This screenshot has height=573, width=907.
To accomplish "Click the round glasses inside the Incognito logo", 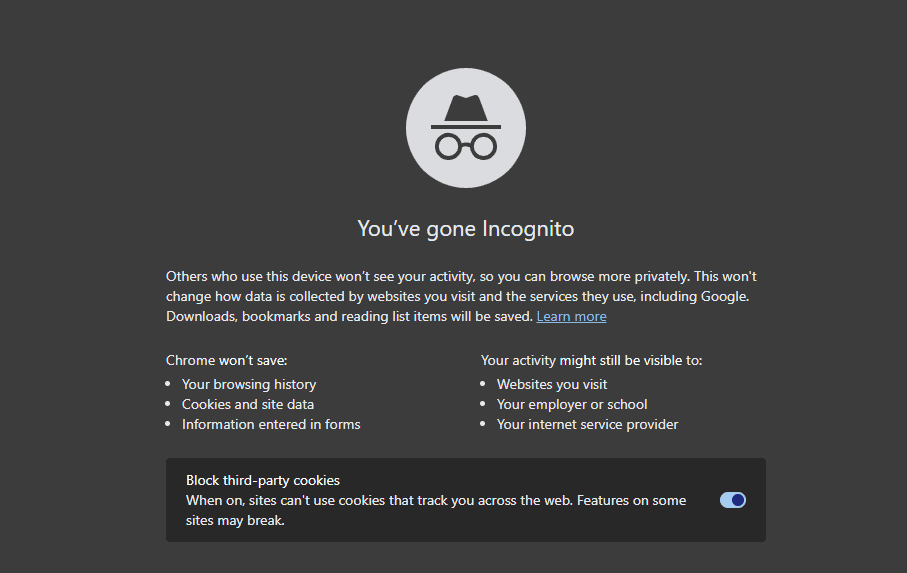I will click(x=466, y=146).
